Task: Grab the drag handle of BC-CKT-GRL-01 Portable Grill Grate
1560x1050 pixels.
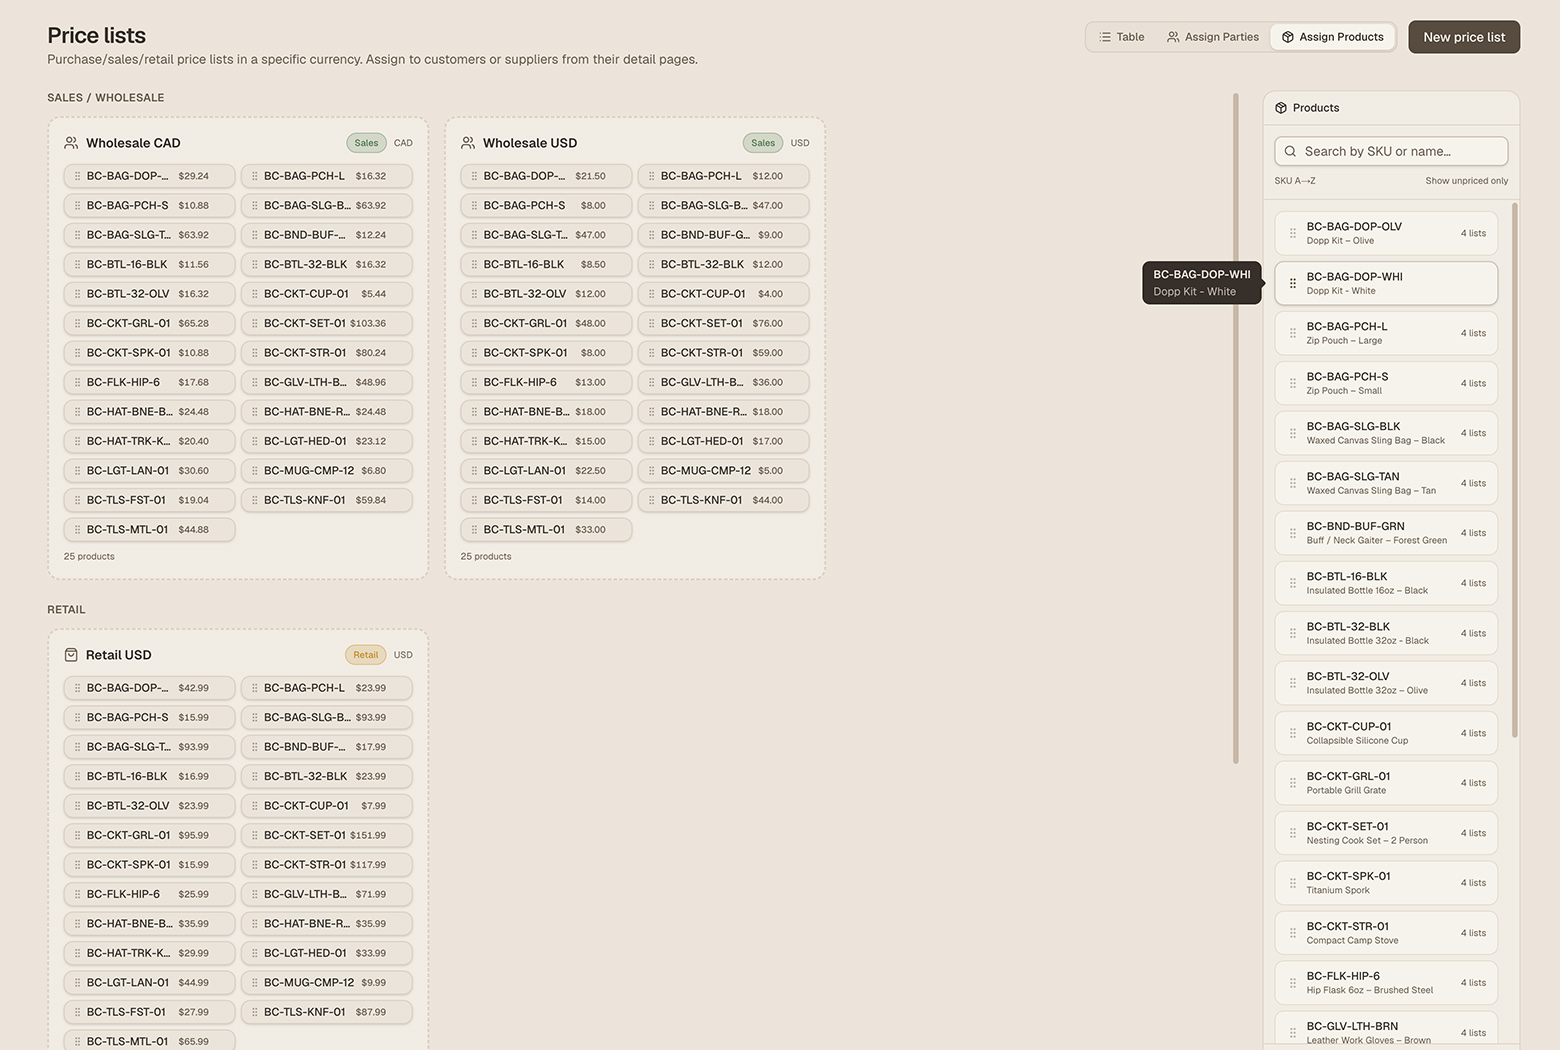Action: (1293, 783)
